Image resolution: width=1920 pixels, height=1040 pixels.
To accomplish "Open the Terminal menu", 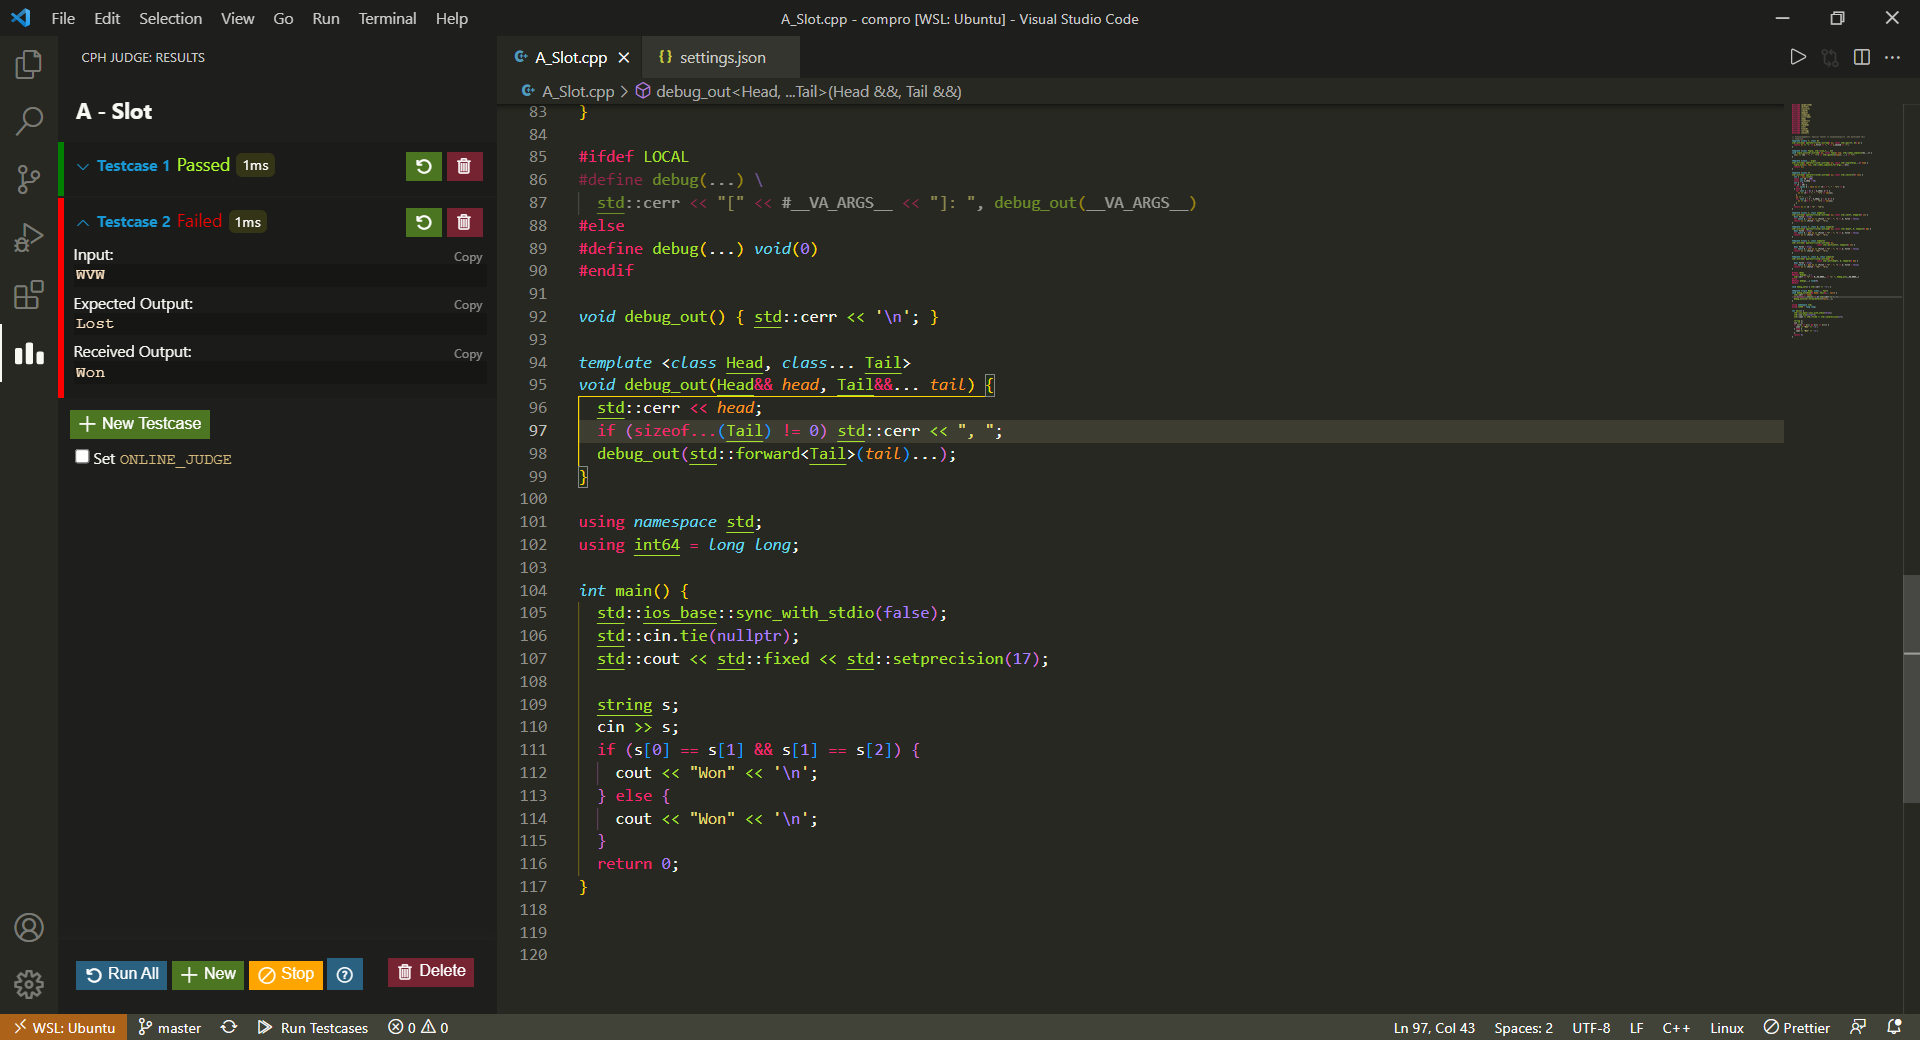I will point(387,18).
